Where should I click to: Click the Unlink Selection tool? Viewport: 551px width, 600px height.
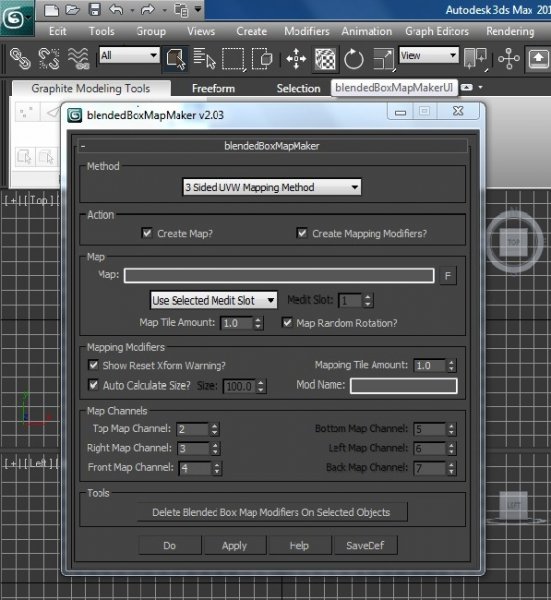pyautogui.click(x=49, y=59)
